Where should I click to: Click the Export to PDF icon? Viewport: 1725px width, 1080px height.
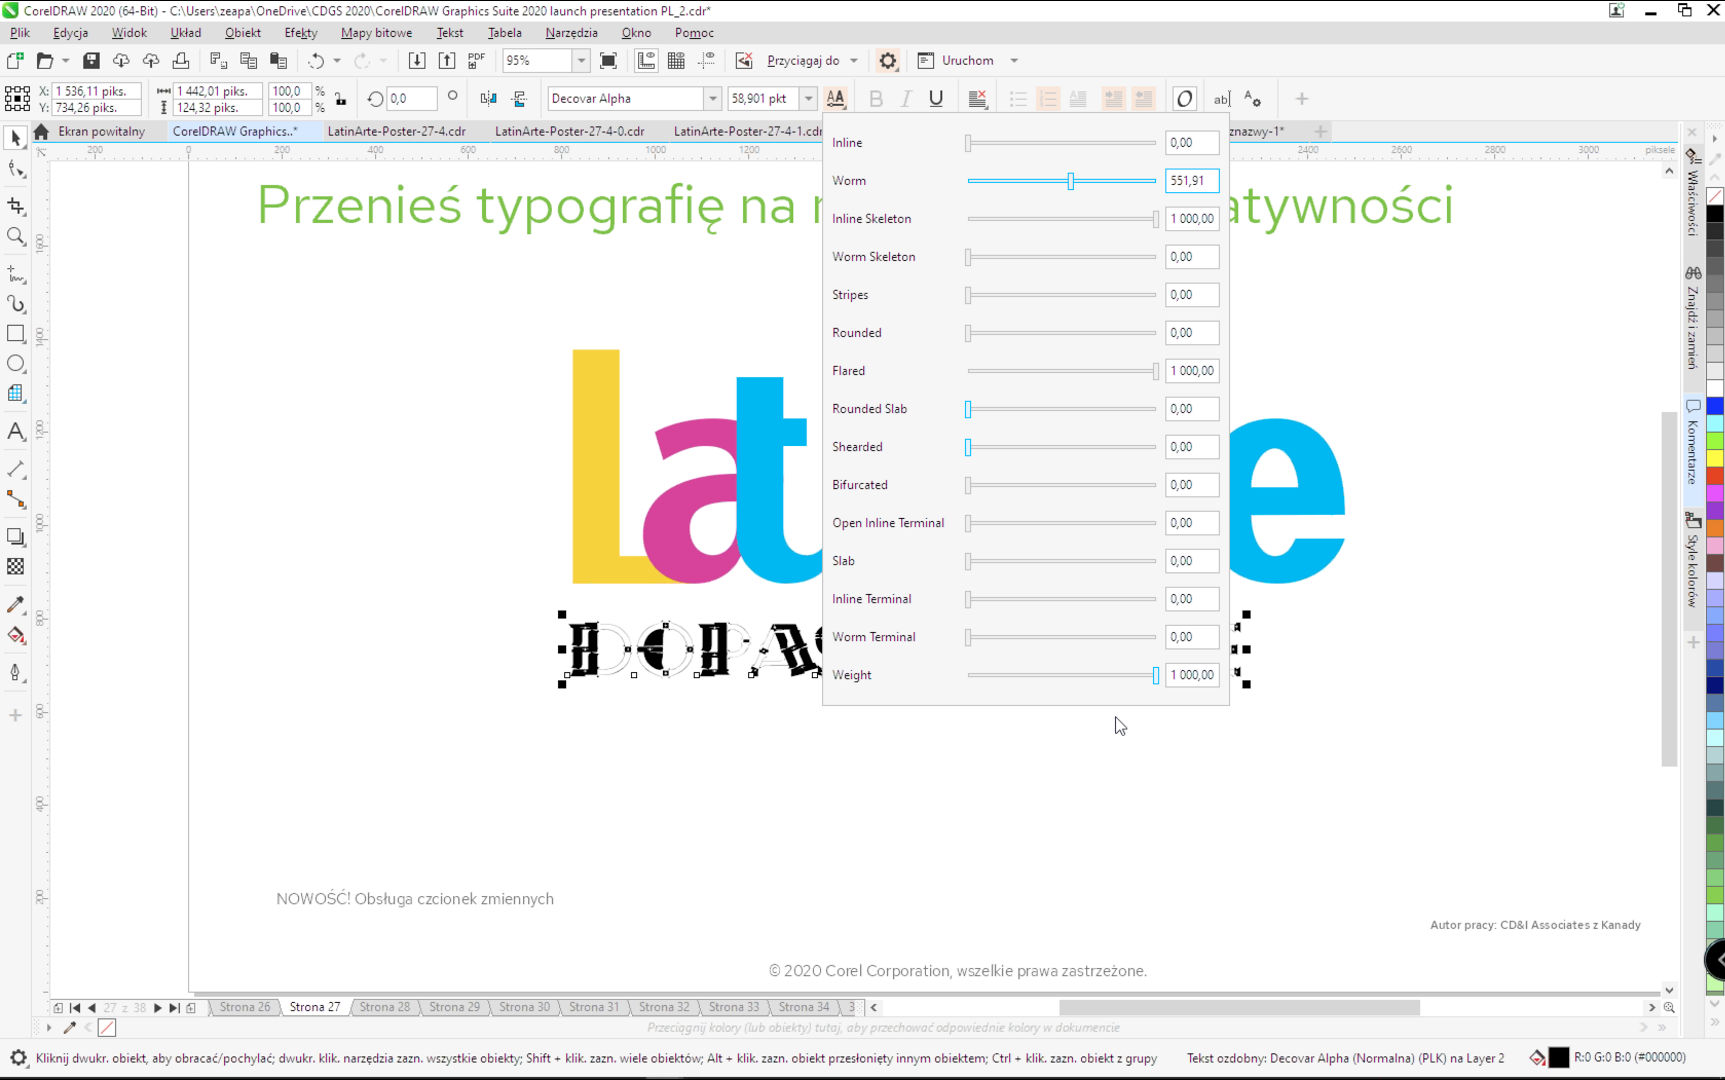477,60
